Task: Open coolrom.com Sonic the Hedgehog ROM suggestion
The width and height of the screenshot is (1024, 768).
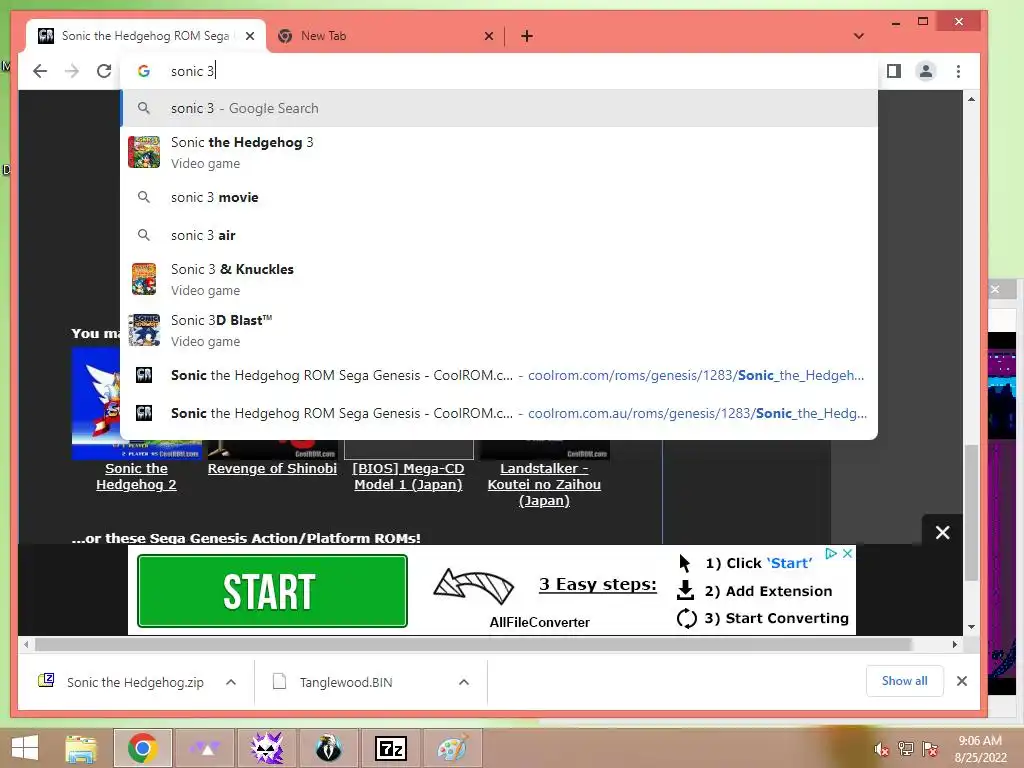Action: point(499,376)
